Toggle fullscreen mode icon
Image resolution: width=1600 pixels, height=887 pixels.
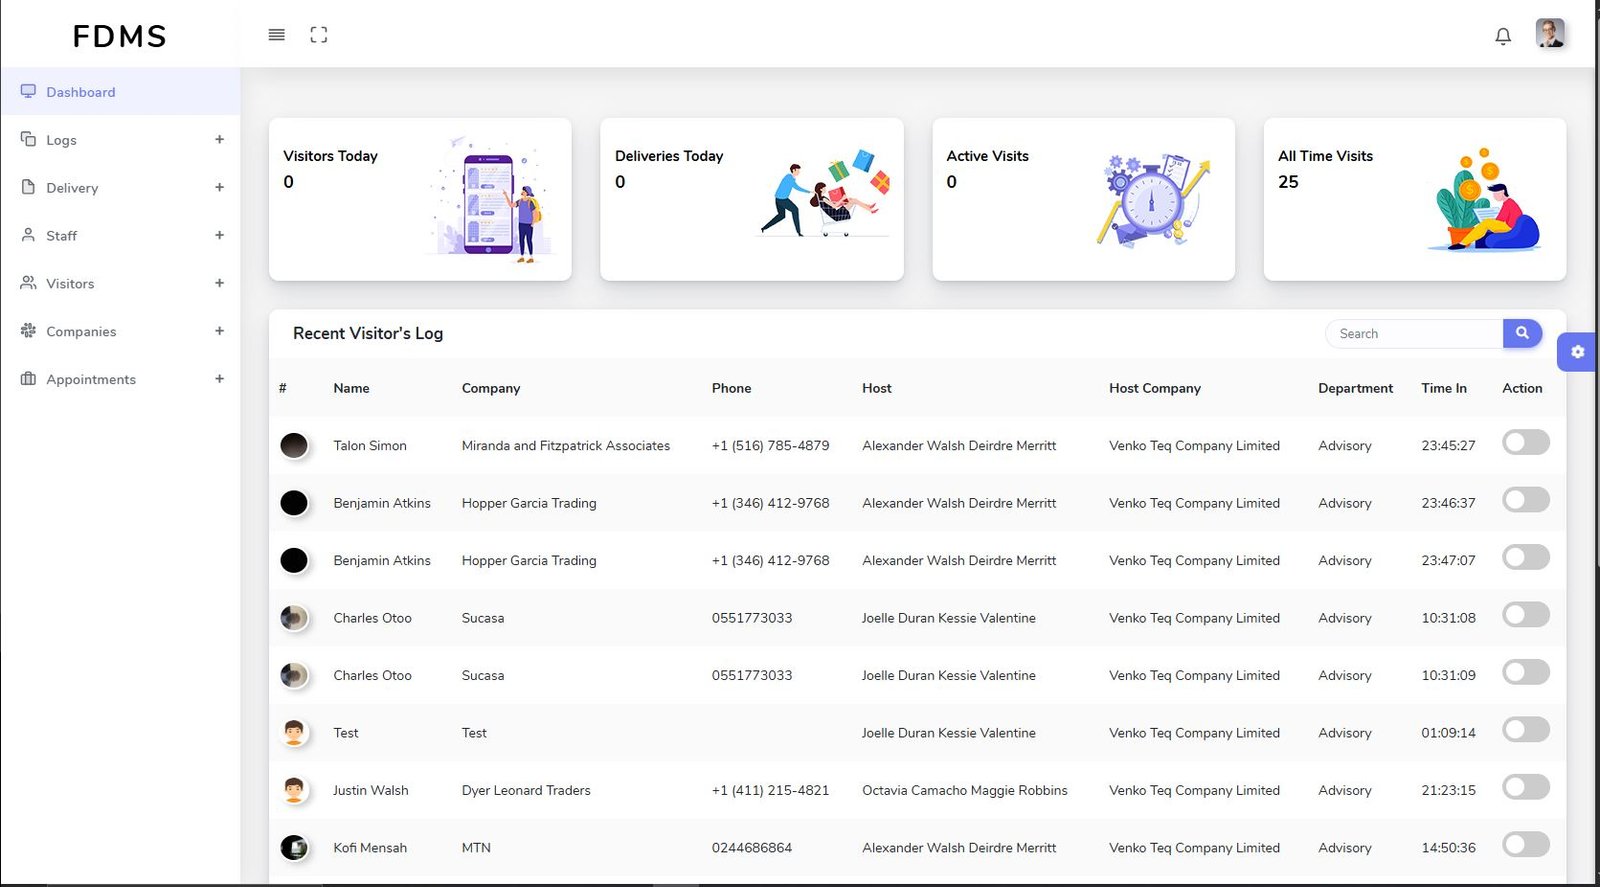point(319,35)
